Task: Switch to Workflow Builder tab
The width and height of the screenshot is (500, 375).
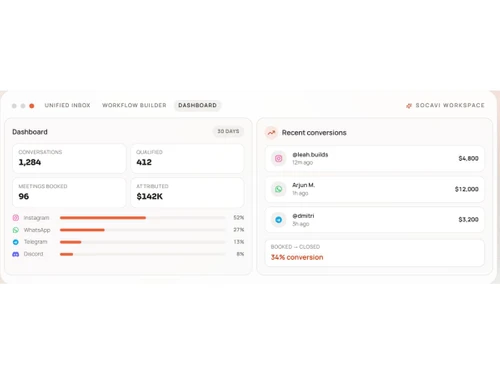Action: [x=134, y=105]
